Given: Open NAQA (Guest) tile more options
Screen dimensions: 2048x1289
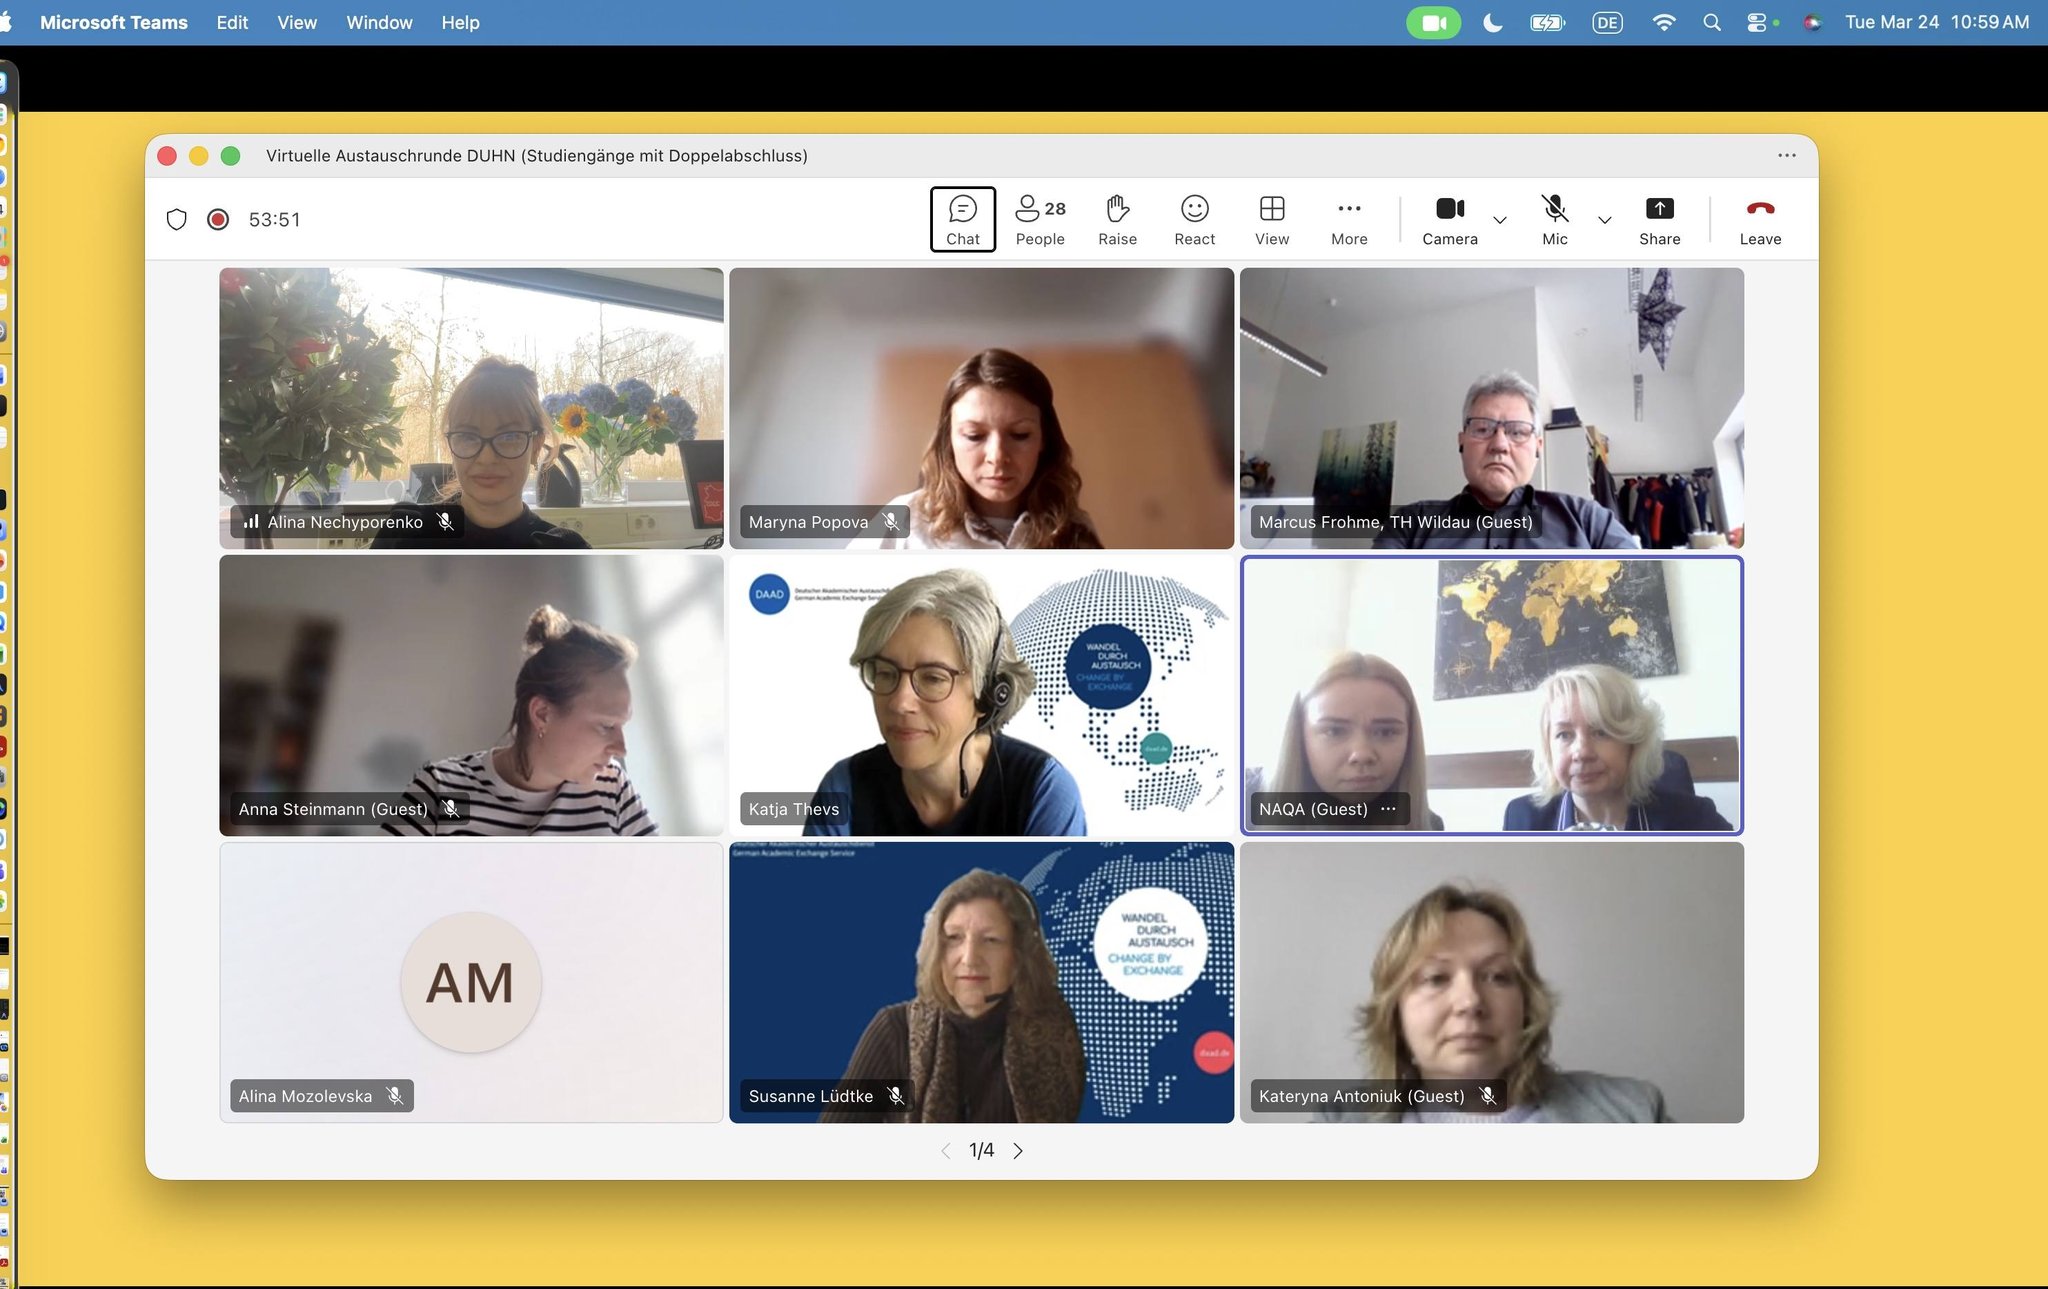Looking at the screenshot, I should click(1388, 809).
